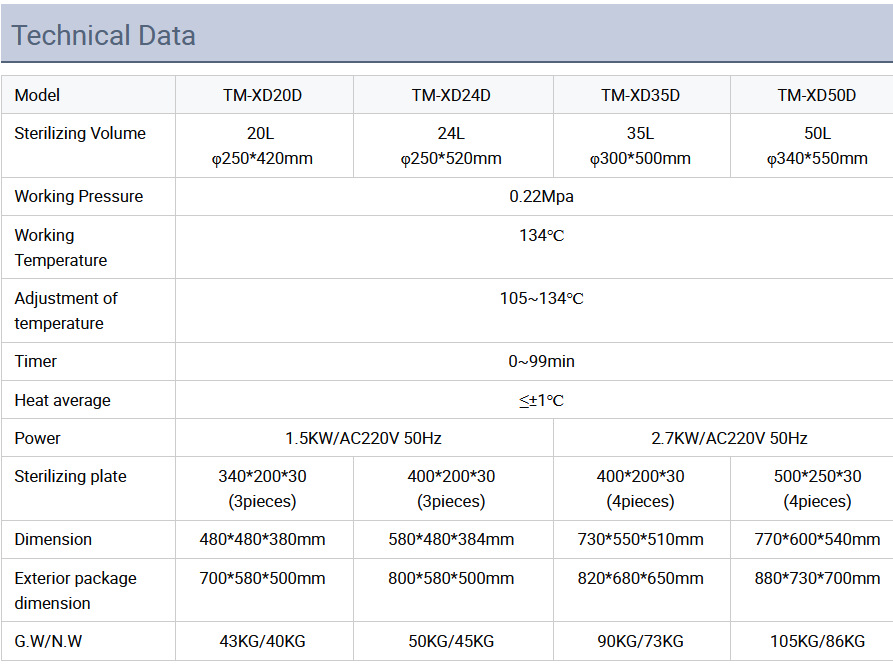Viewport: 893px width, 667px height.
Task: Click the 400*200*30 (4pieces) plate cell
Action: [640, 489]
